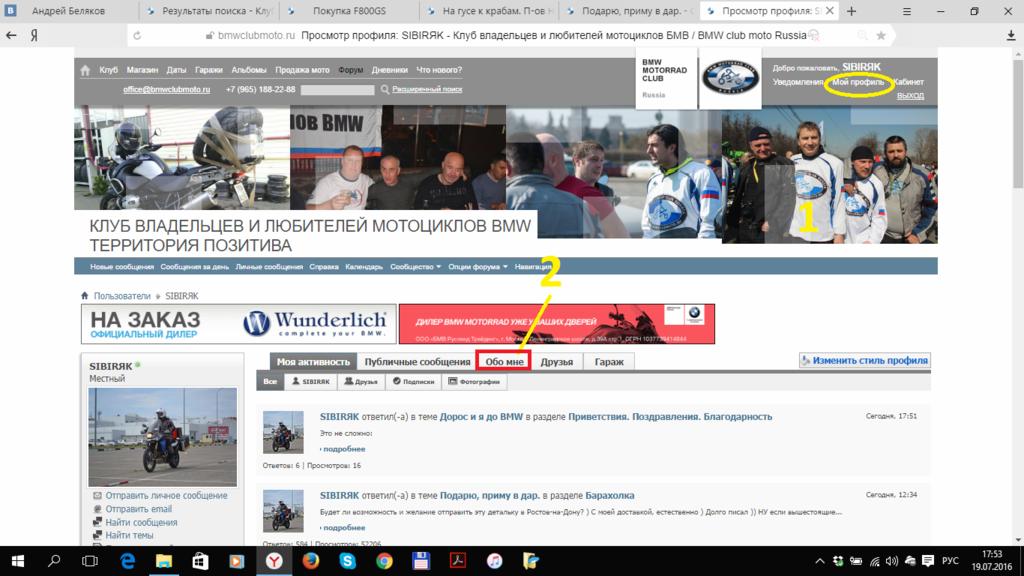Open Google Chrome from the taskbar

pos(384,560)
